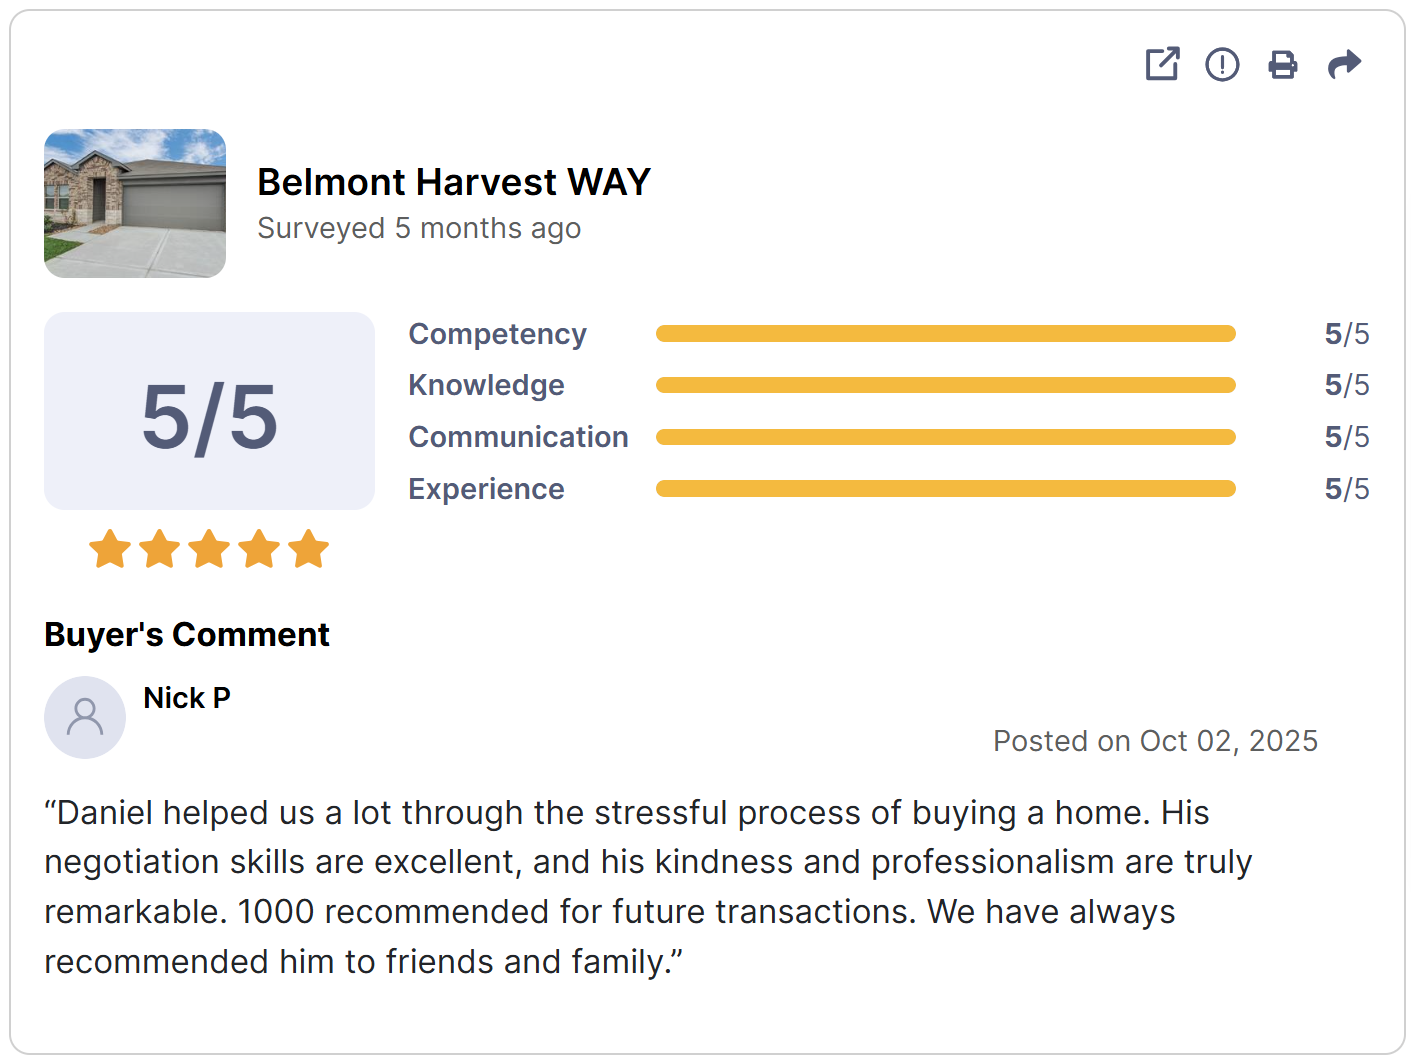Print this review
The height and width of the screenshot is (1059, 1411).
1283,64
